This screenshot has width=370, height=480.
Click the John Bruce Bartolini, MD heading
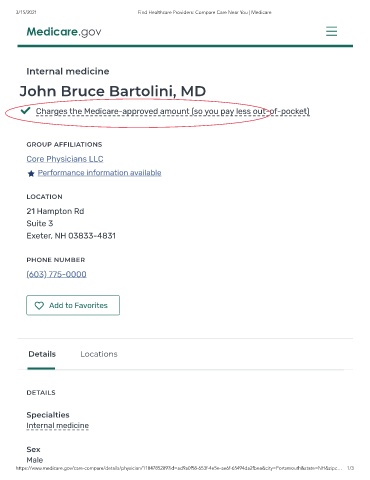113,91
